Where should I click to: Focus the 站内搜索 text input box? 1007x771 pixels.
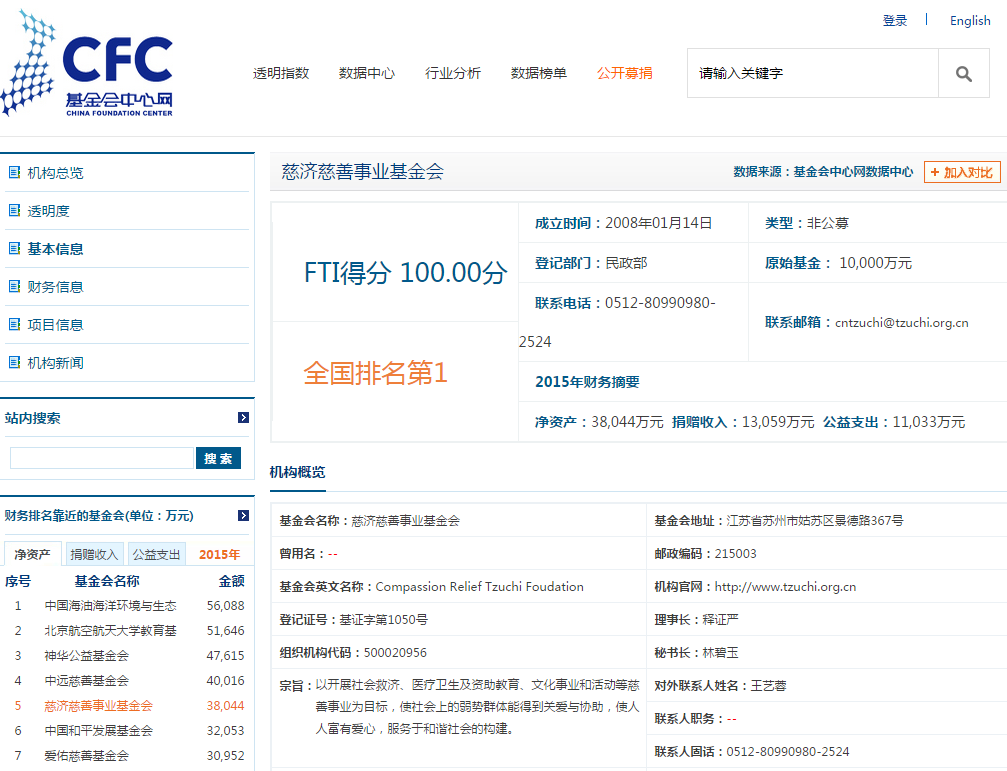click(x=102, y=458)
